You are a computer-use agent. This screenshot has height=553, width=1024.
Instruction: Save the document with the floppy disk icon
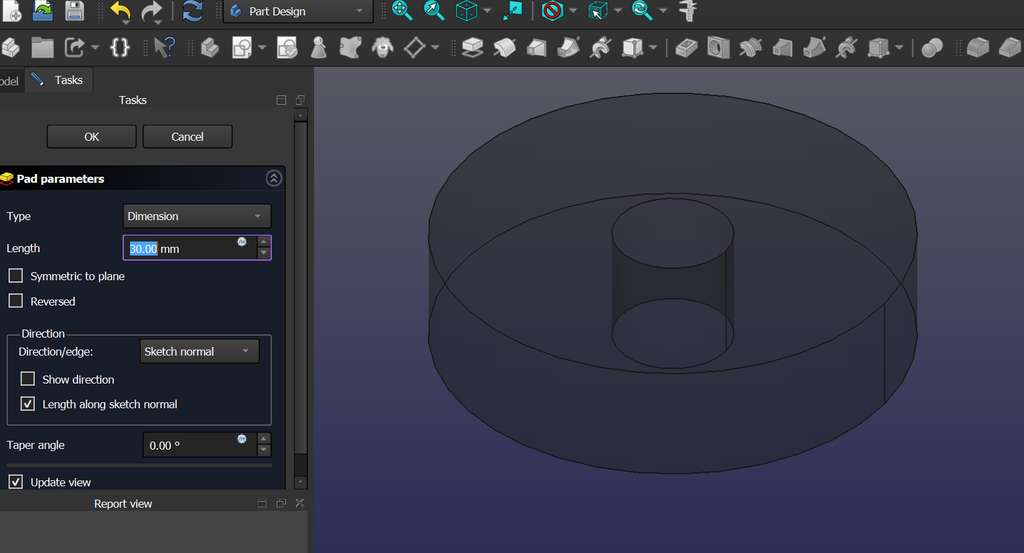click(74, 10)
